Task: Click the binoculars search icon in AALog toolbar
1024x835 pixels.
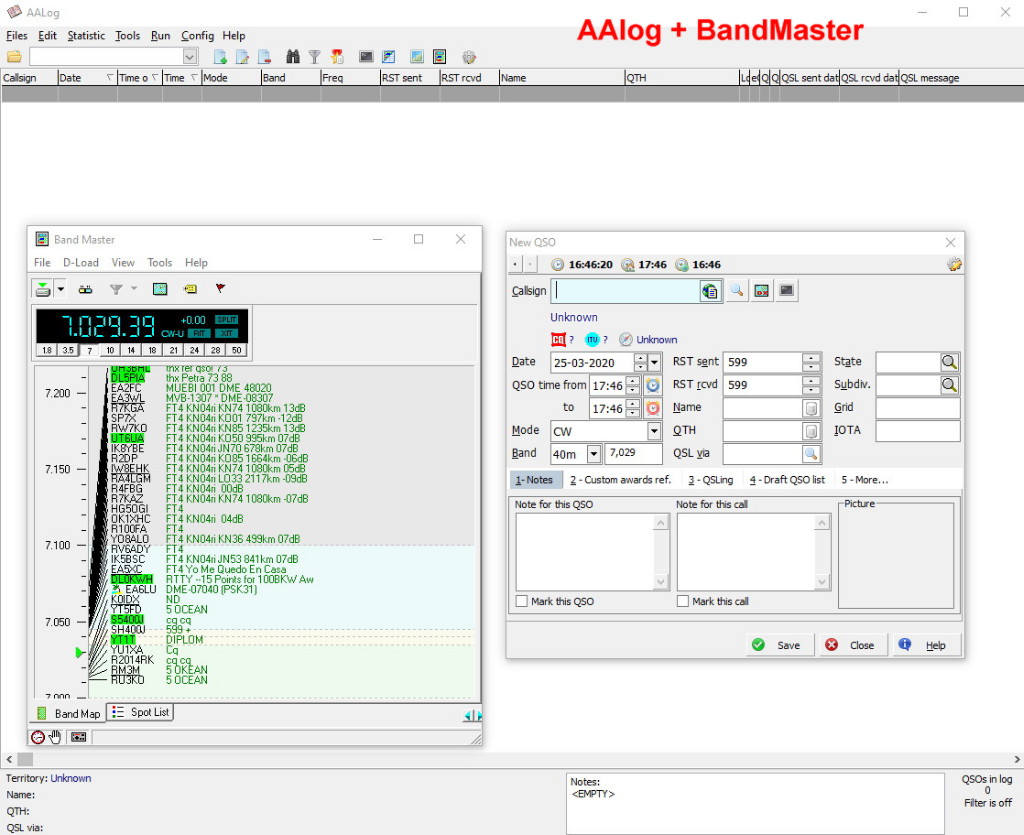Action: 293,57
